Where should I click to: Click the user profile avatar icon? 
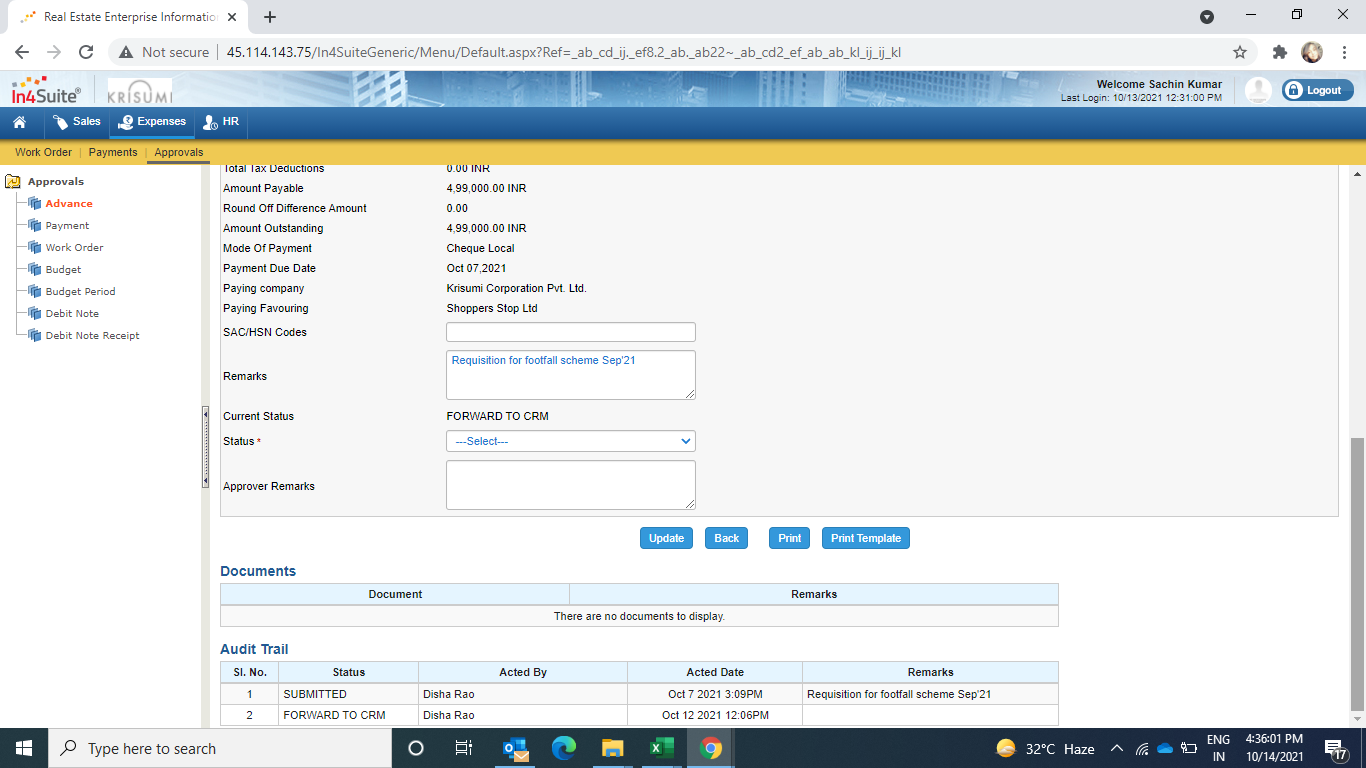tap(1258, 90)
